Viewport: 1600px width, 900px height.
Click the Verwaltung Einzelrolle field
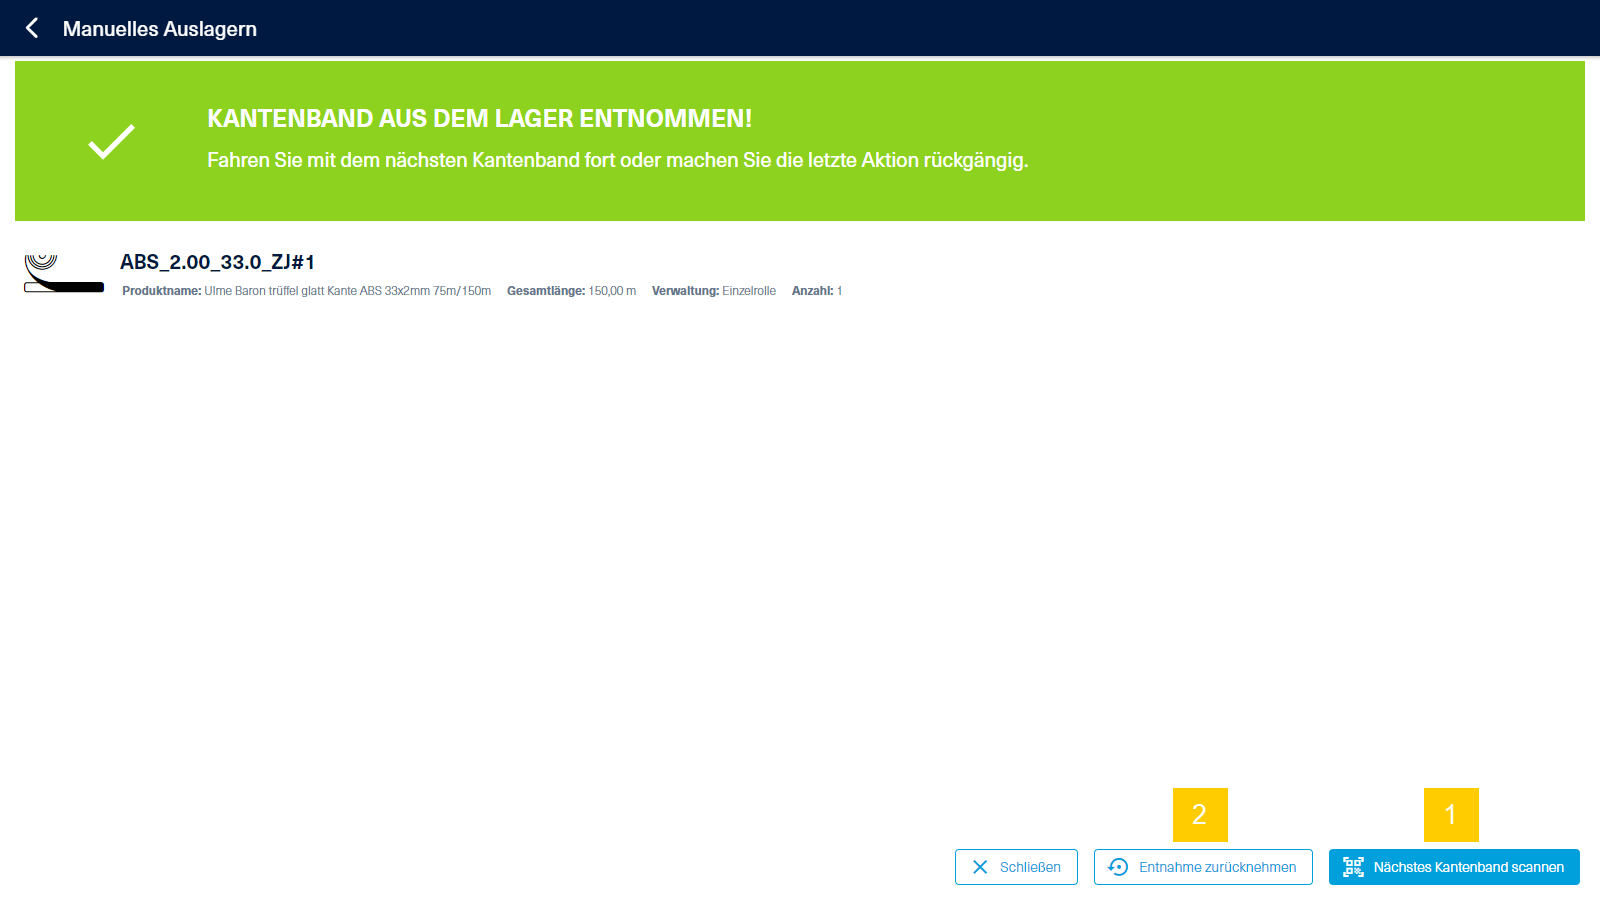click(x=713, y=291)
